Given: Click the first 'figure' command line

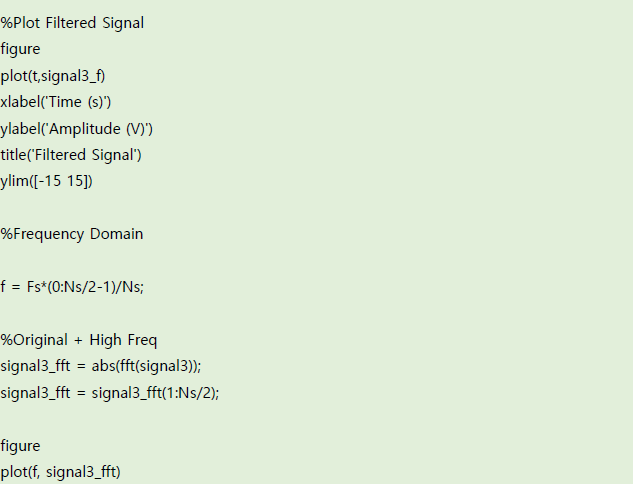Looking at the screenshot, I should coord(21,49).
